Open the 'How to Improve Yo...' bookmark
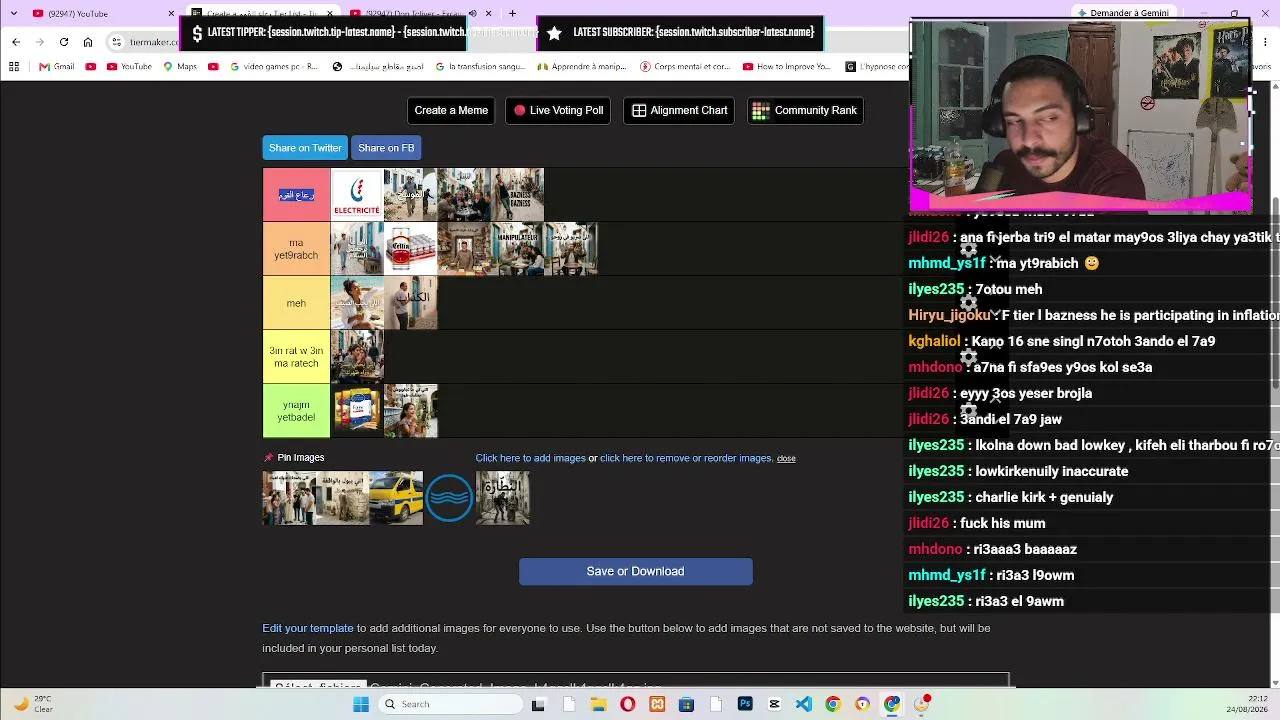Viewport: 1280px width, 720px height. pos(787,67)
